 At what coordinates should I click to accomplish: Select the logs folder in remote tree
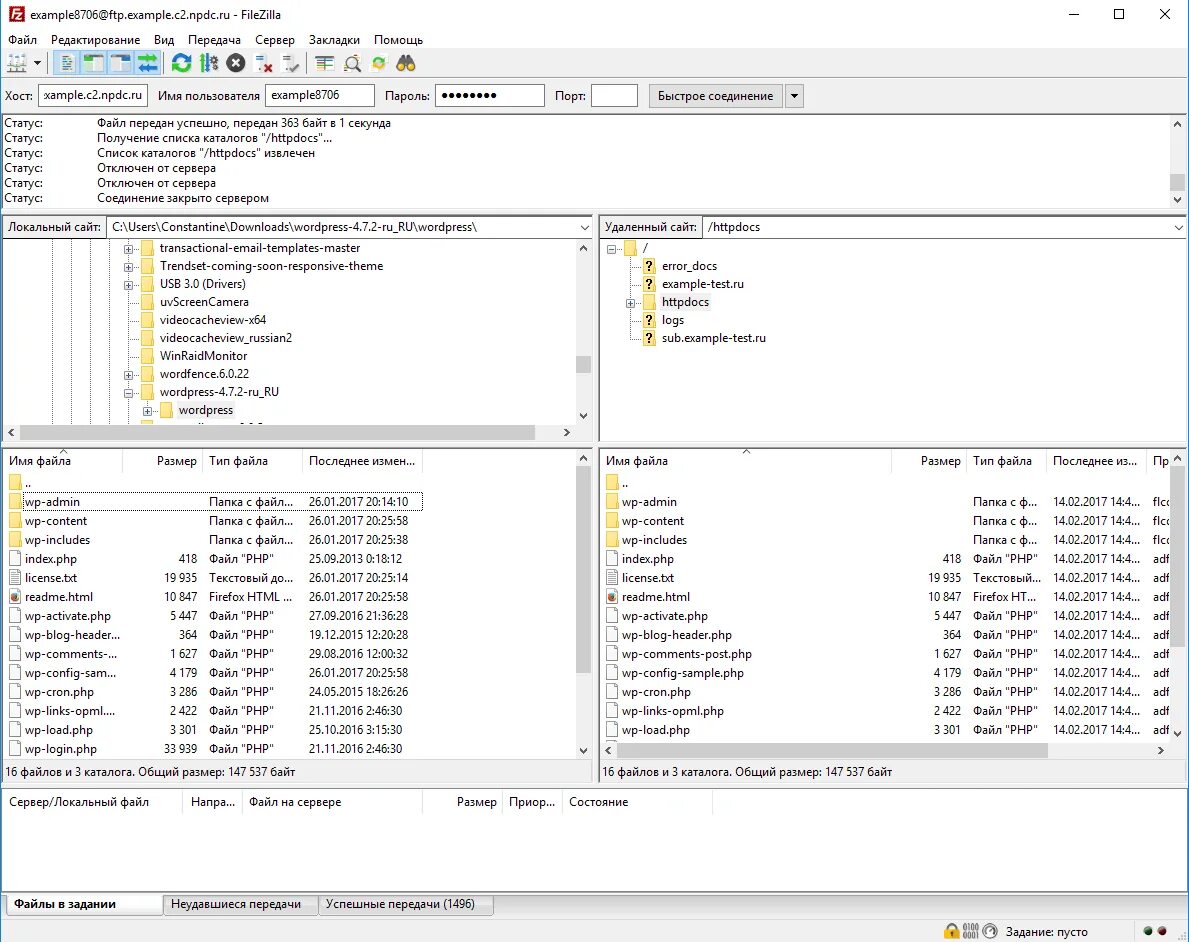coord(673,320)
